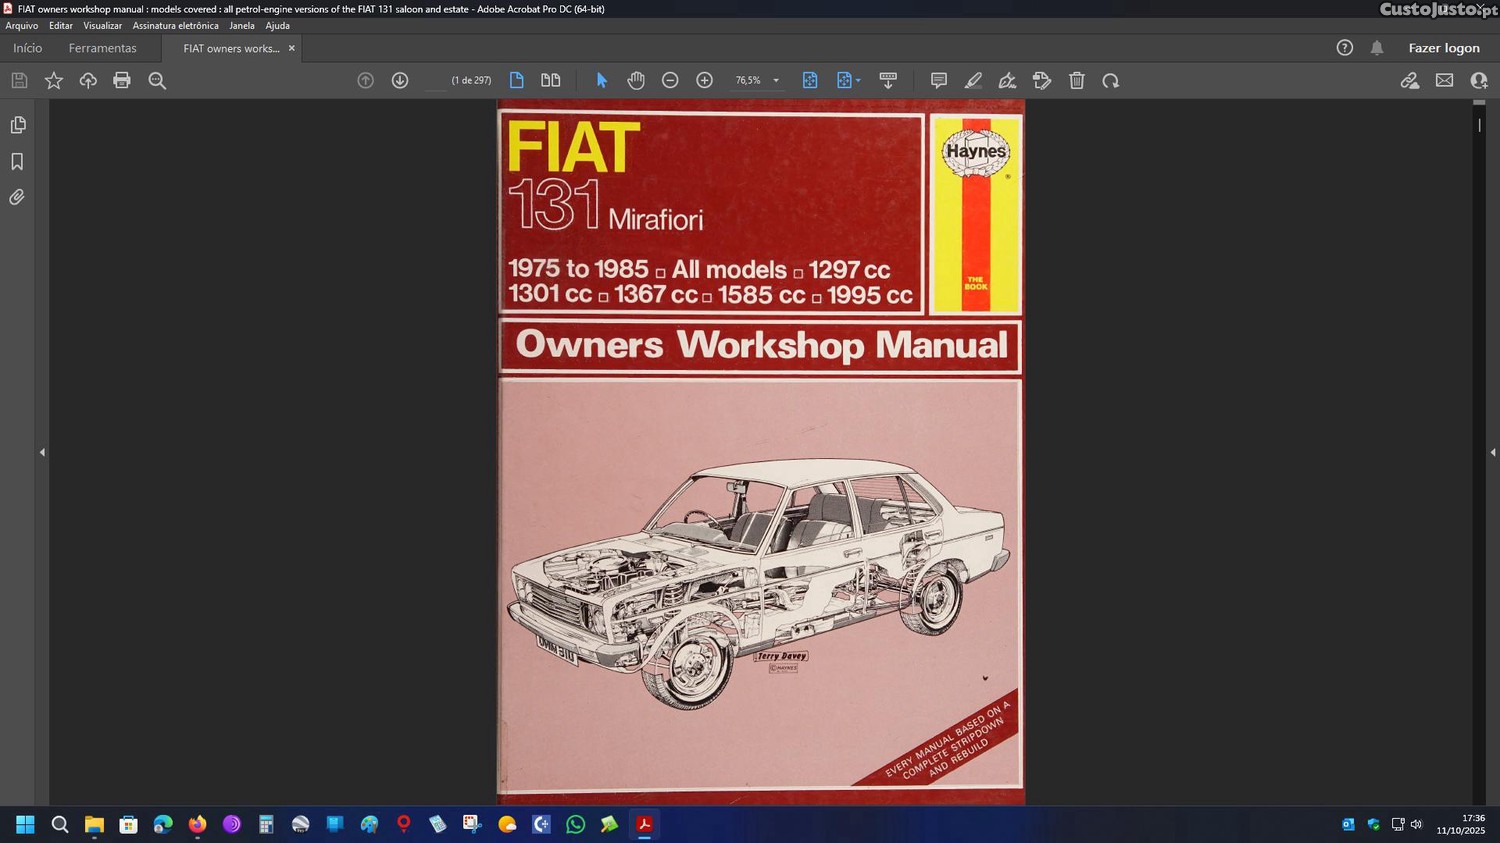Click the star bookmark icon in toolbar
This screenshot has width=1500, height=843.
(54, 81)
